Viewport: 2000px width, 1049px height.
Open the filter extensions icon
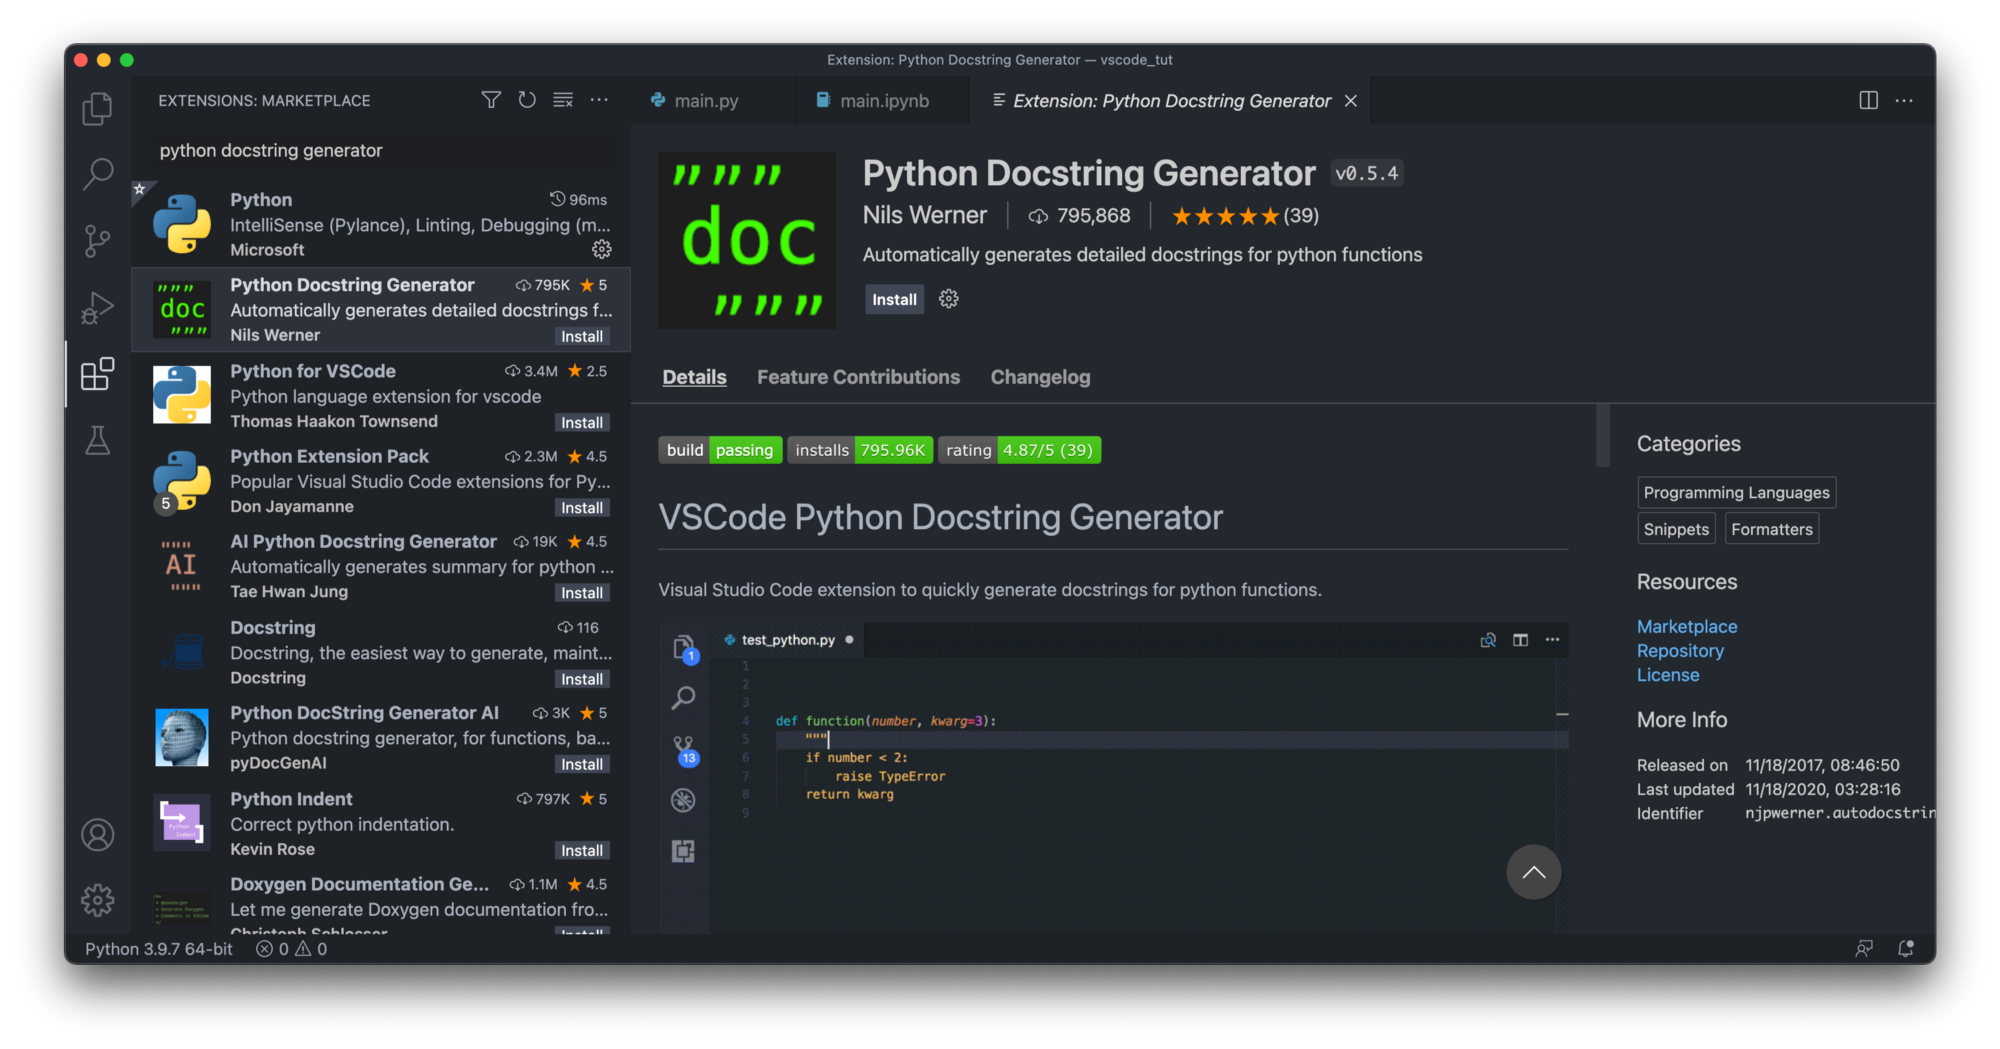point(491,100)
